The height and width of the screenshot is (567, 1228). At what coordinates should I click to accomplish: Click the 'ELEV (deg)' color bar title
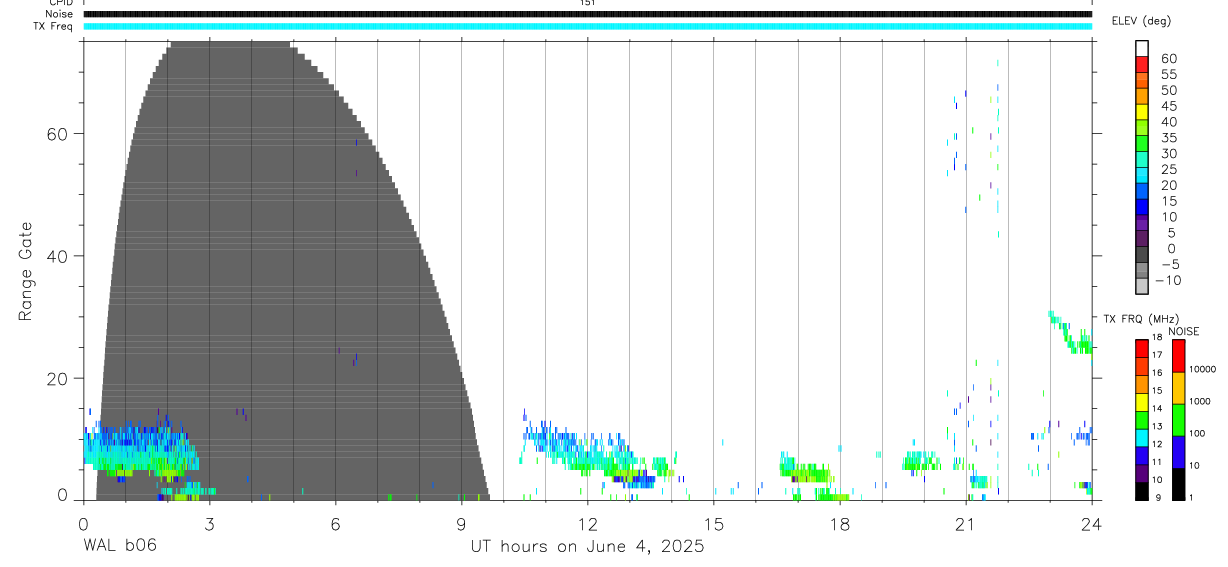(x=1141, y=21)
